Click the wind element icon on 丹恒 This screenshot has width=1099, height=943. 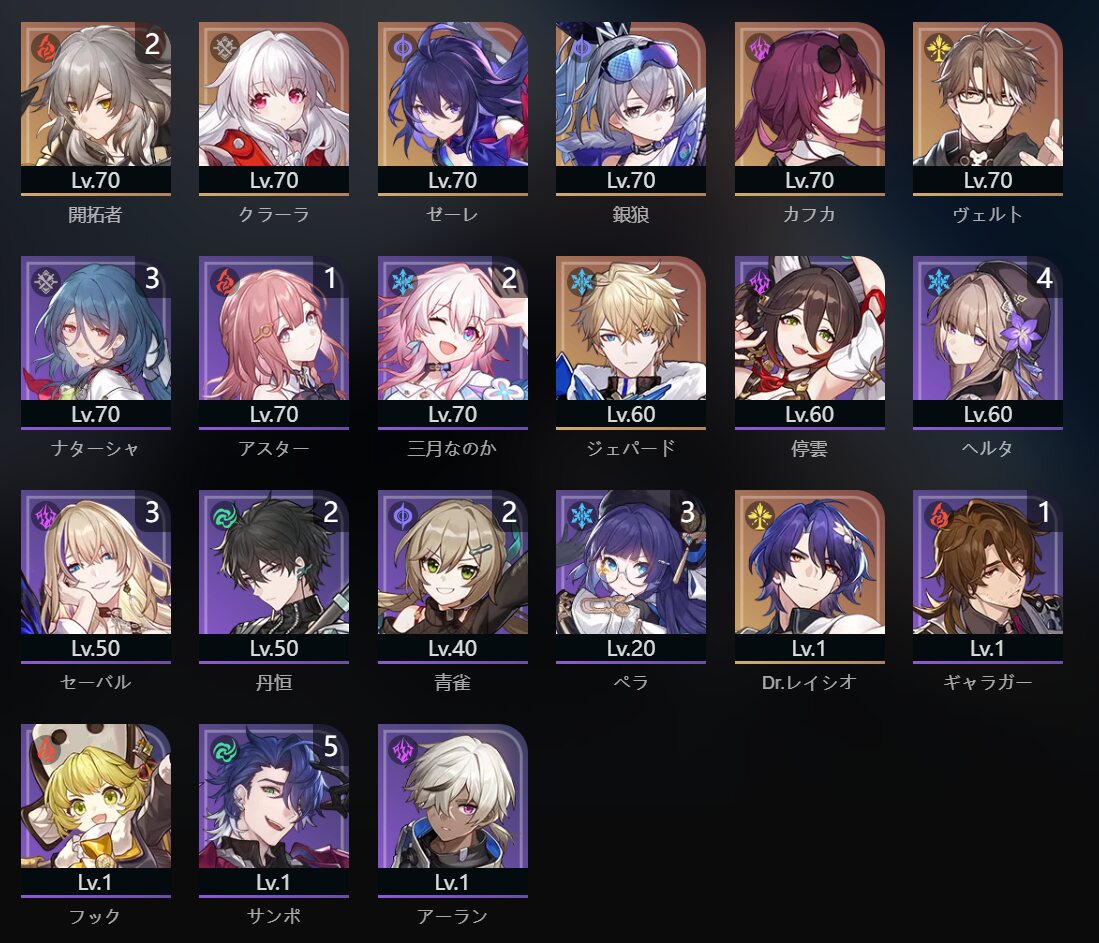[224, 516]
